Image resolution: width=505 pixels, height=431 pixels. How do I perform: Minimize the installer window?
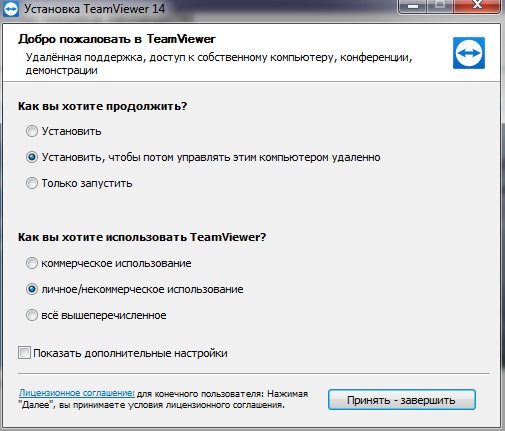tap(413, 5)
